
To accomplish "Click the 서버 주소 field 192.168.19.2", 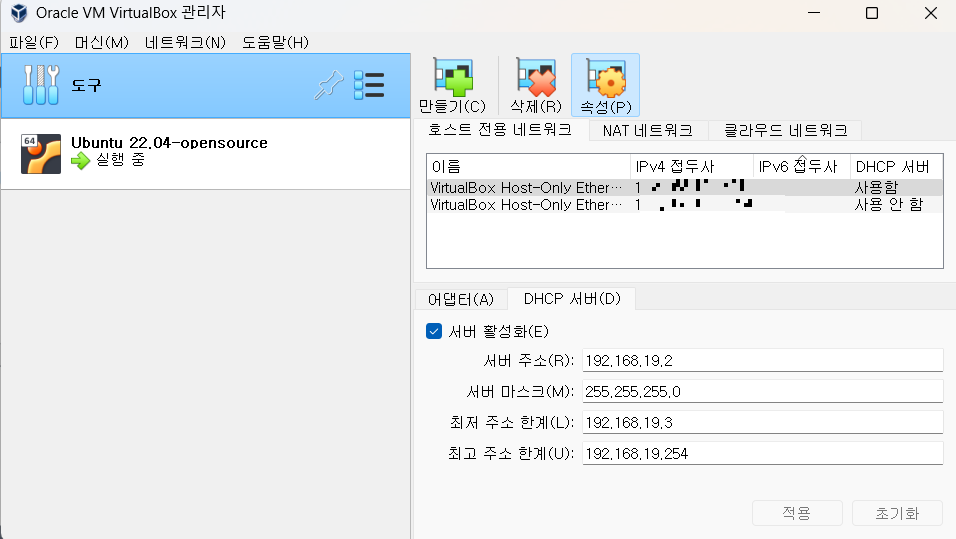I will coord(763,360).
